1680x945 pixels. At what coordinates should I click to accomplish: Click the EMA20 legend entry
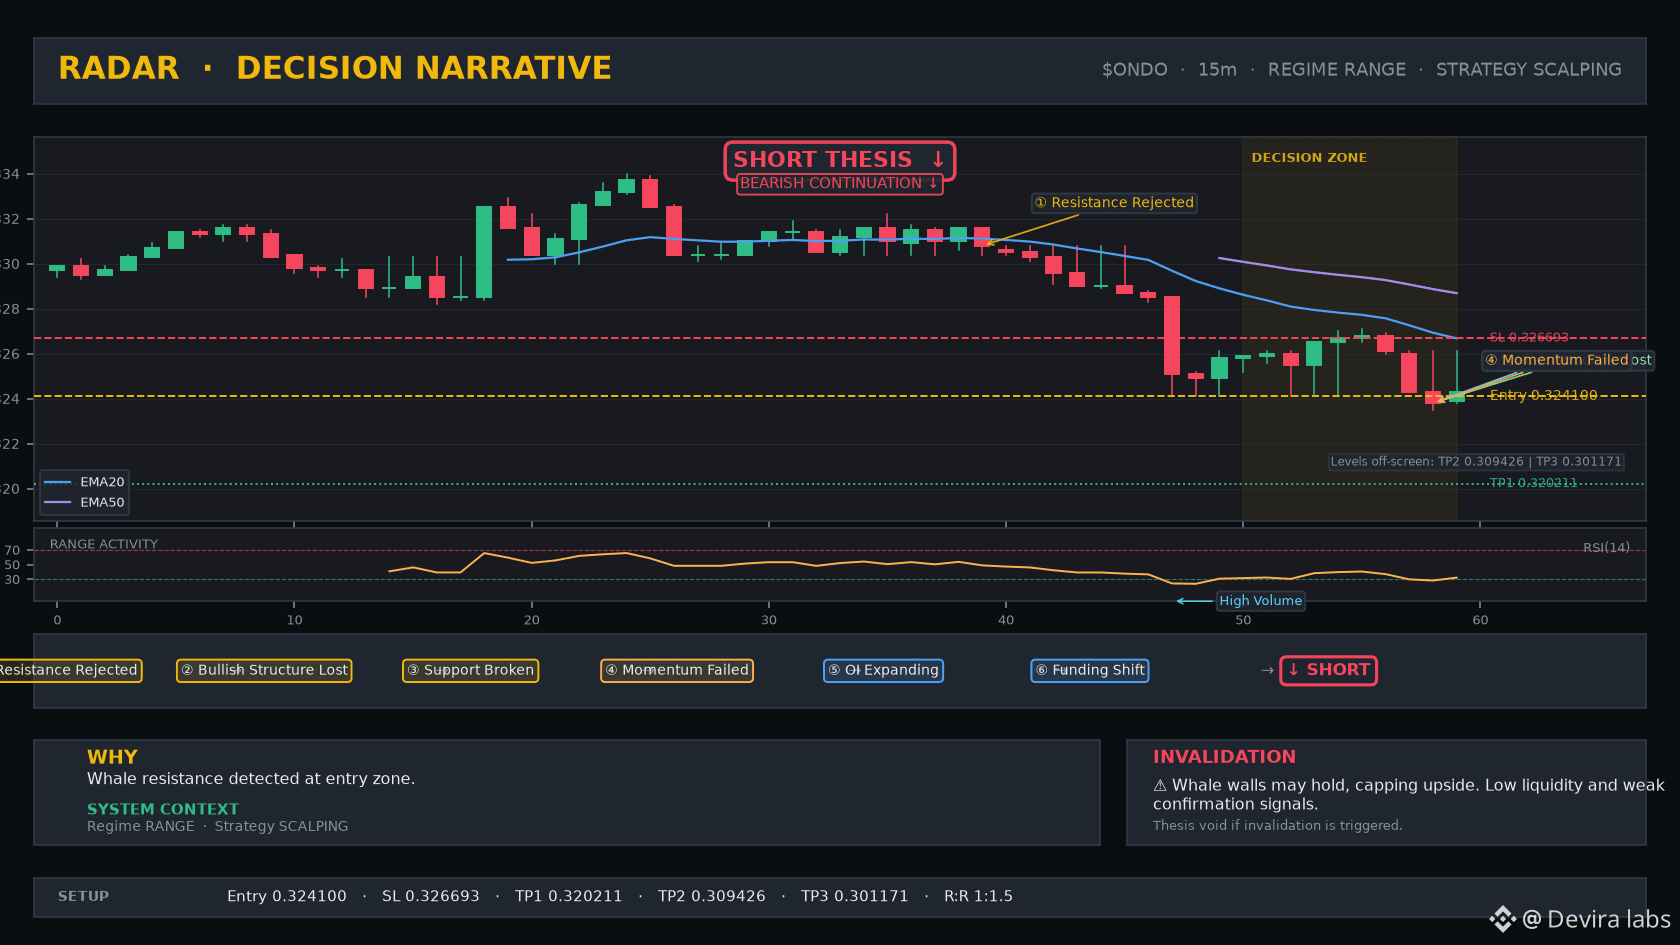click(85, 482)
